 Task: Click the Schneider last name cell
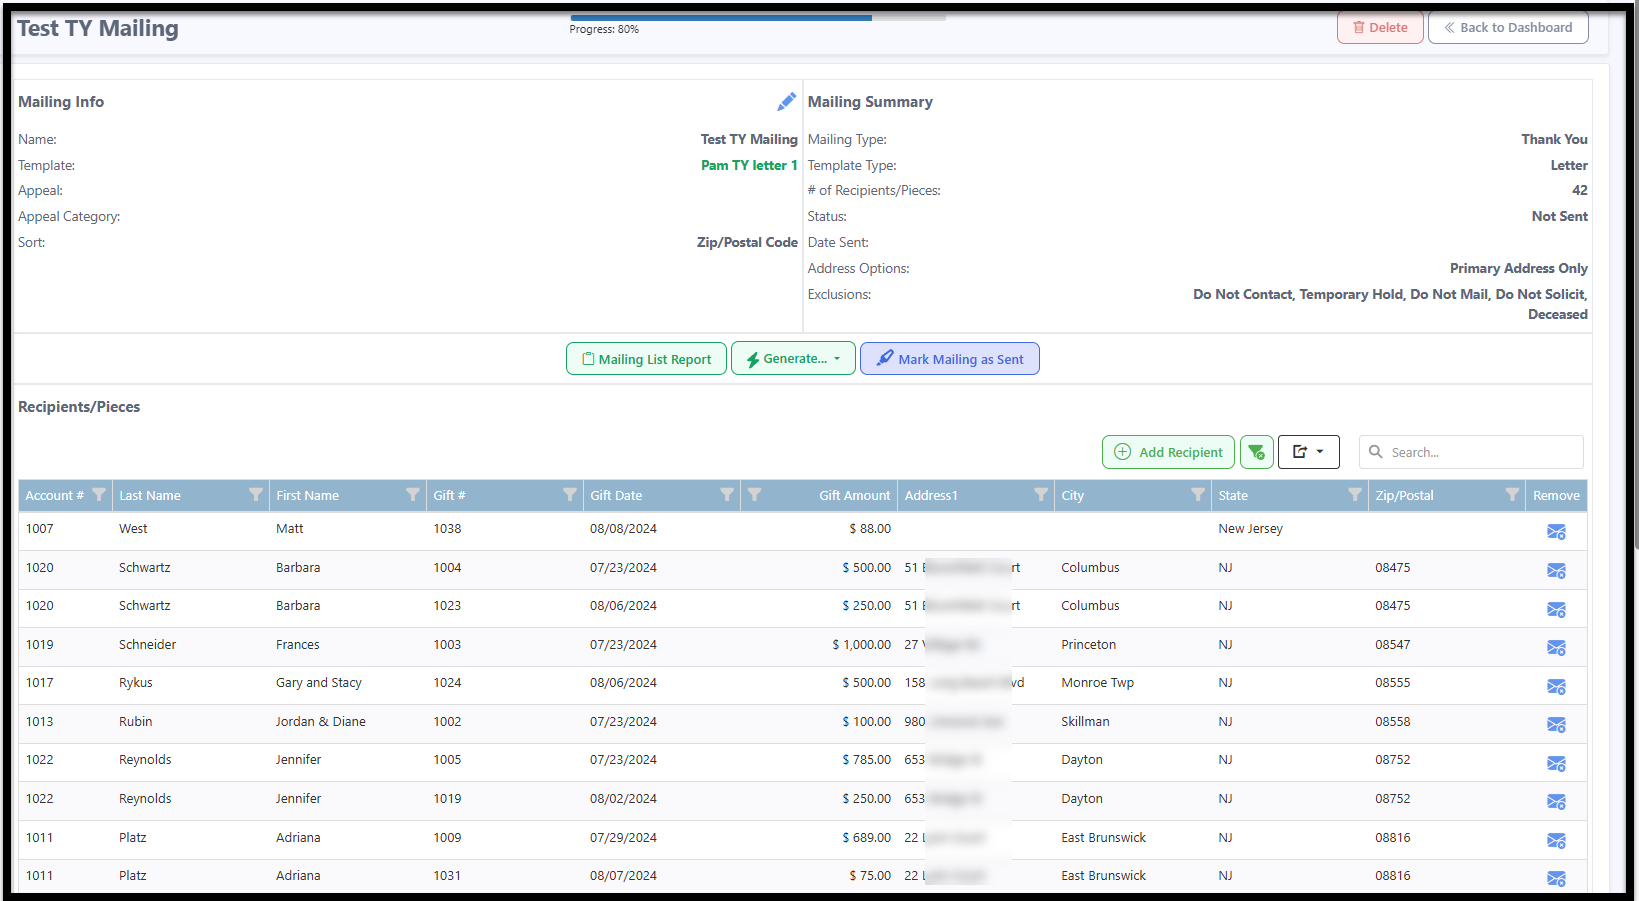[147, 645]
